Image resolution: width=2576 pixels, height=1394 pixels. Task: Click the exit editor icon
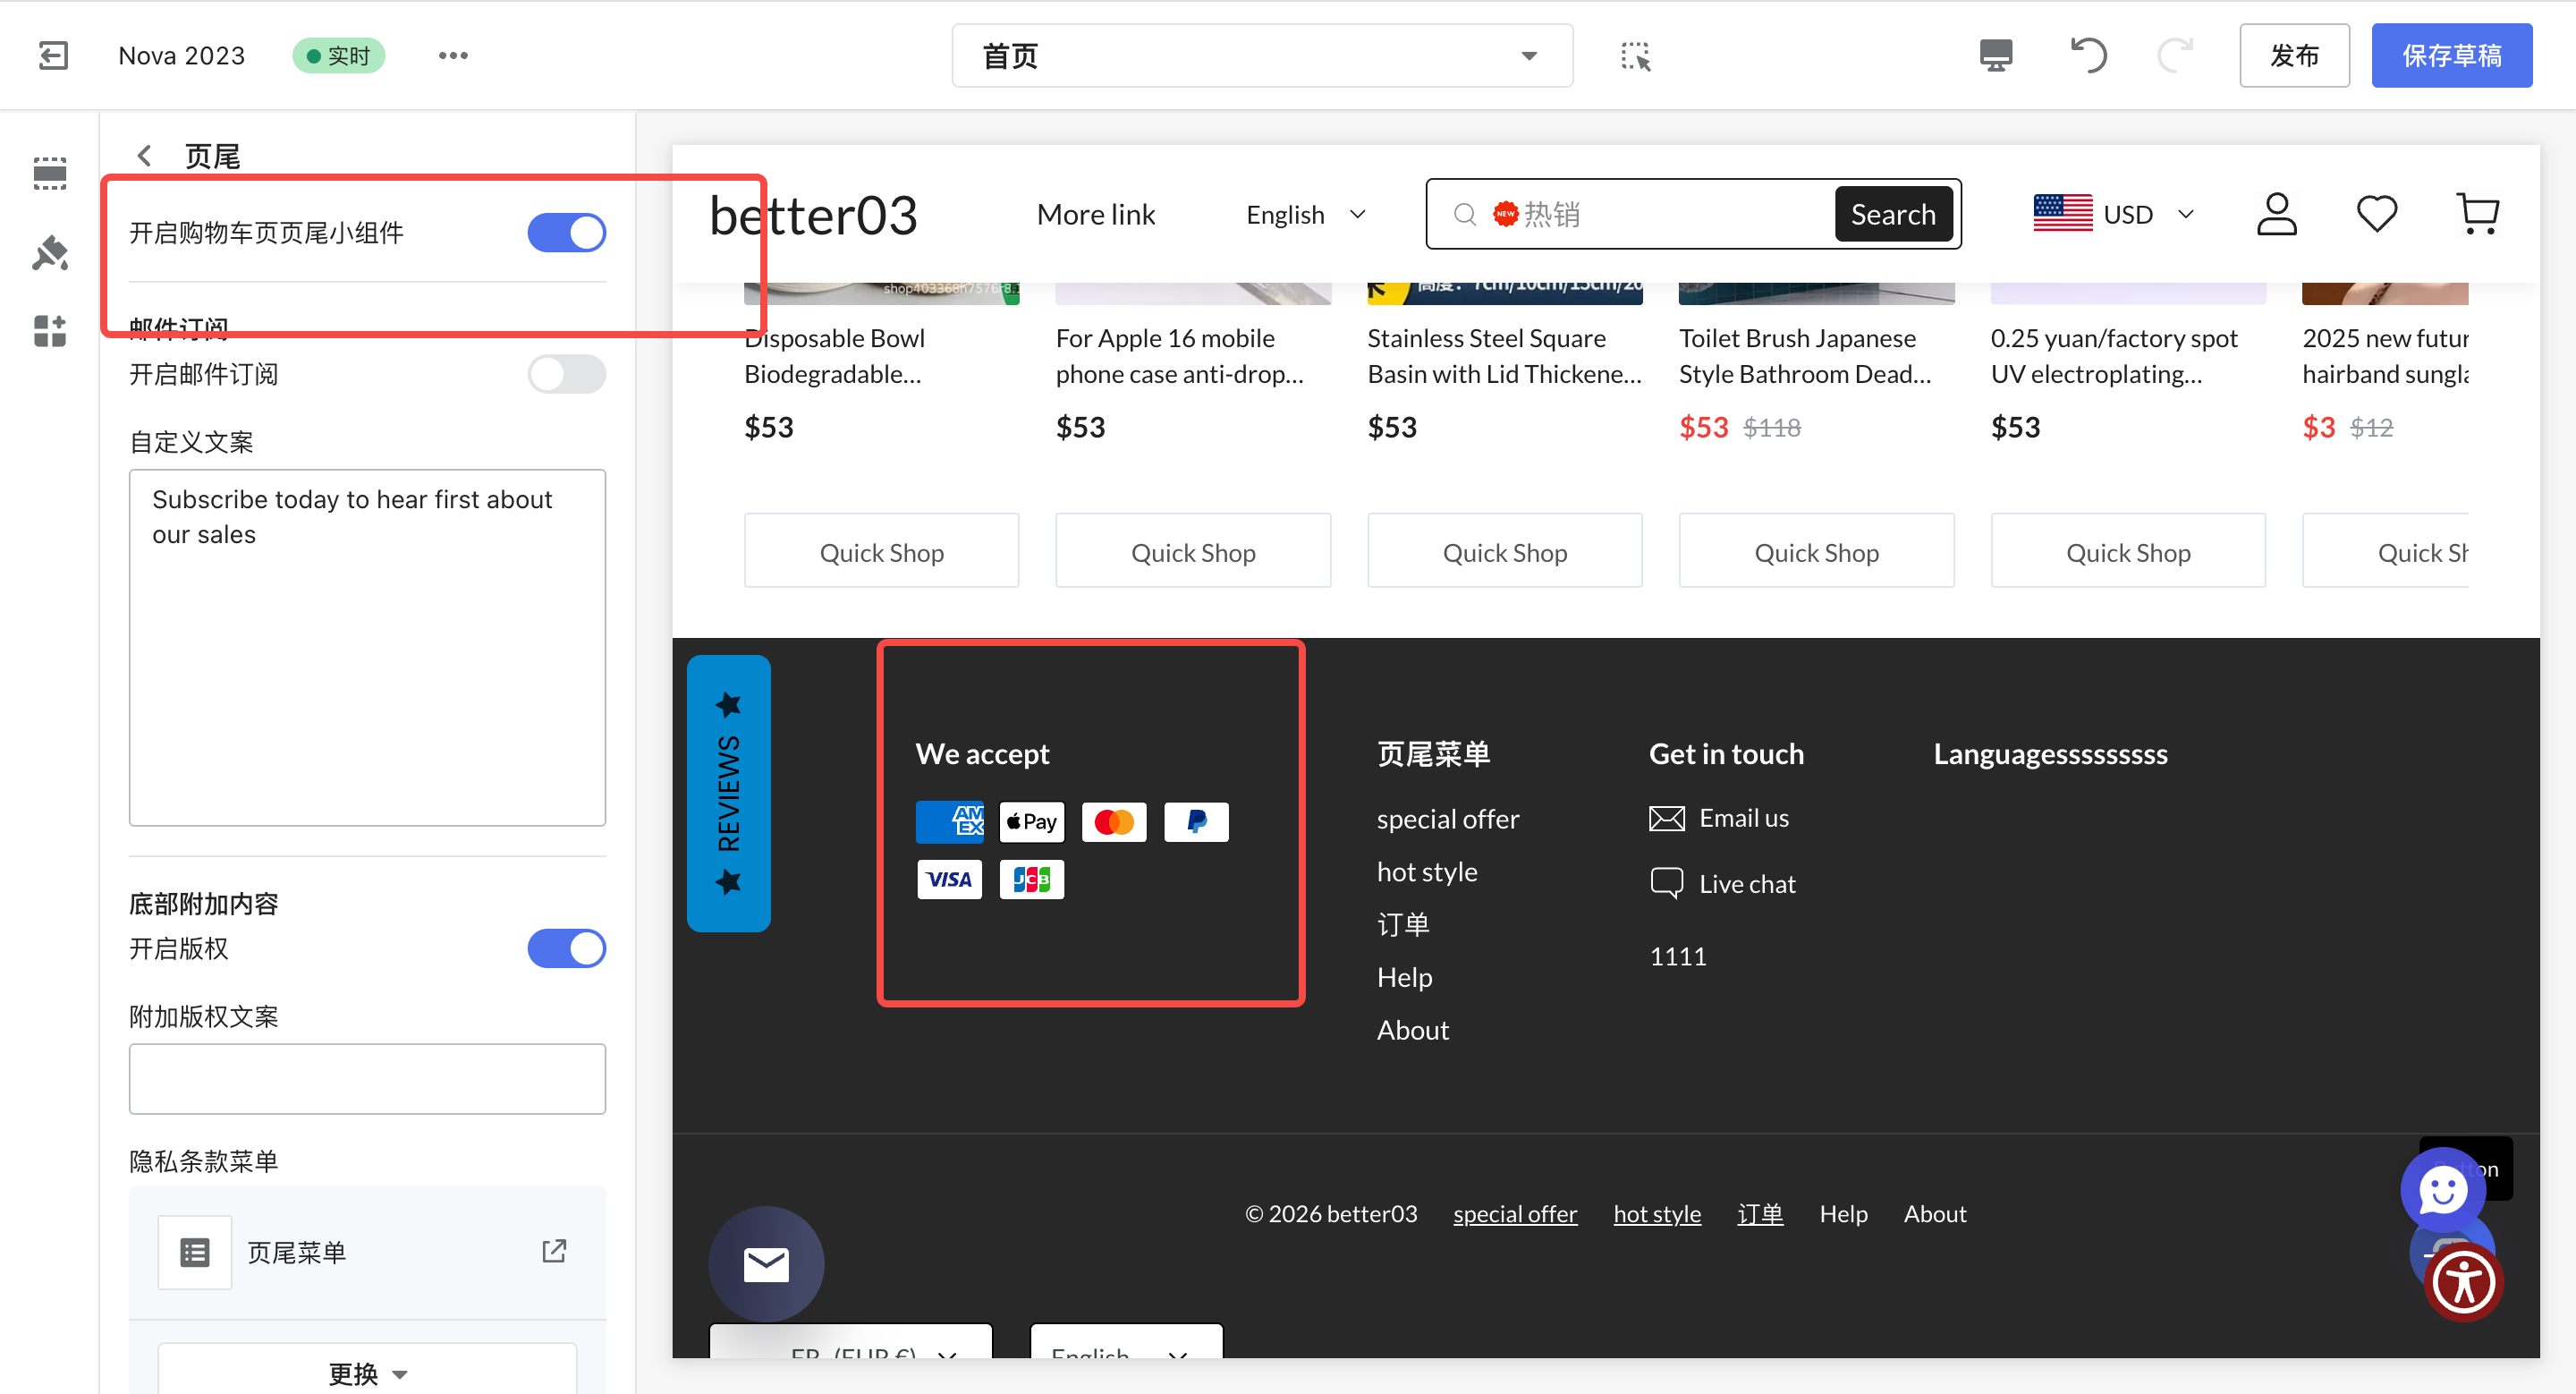coord(53,55)
